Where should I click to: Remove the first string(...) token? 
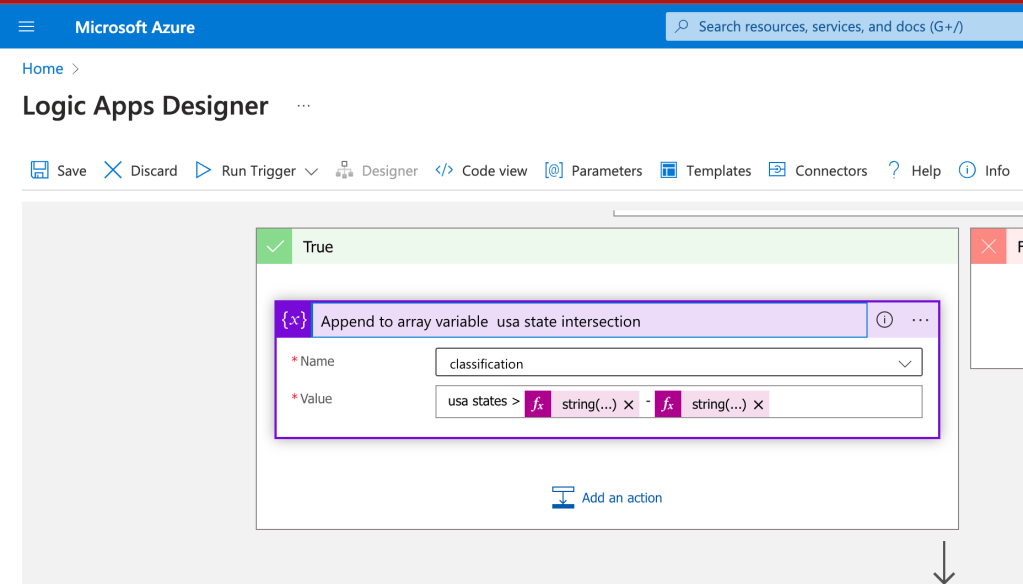coord(628,405)
